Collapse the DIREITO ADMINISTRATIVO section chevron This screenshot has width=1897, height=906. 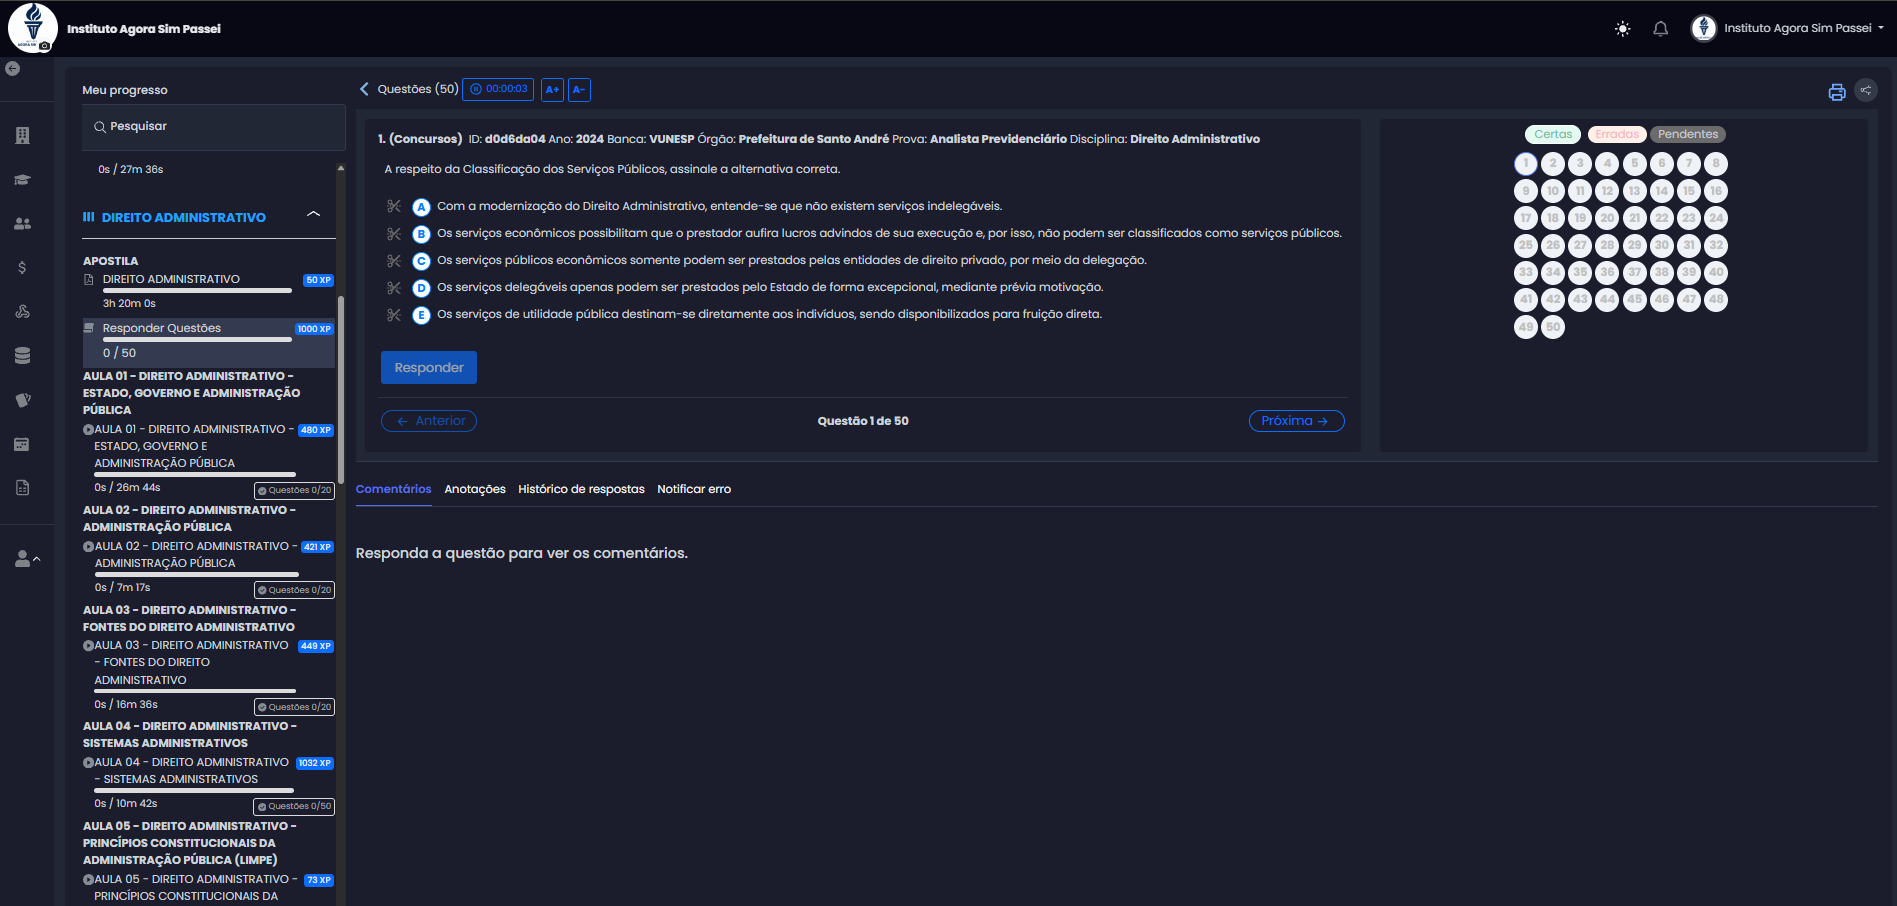[314, 215]
